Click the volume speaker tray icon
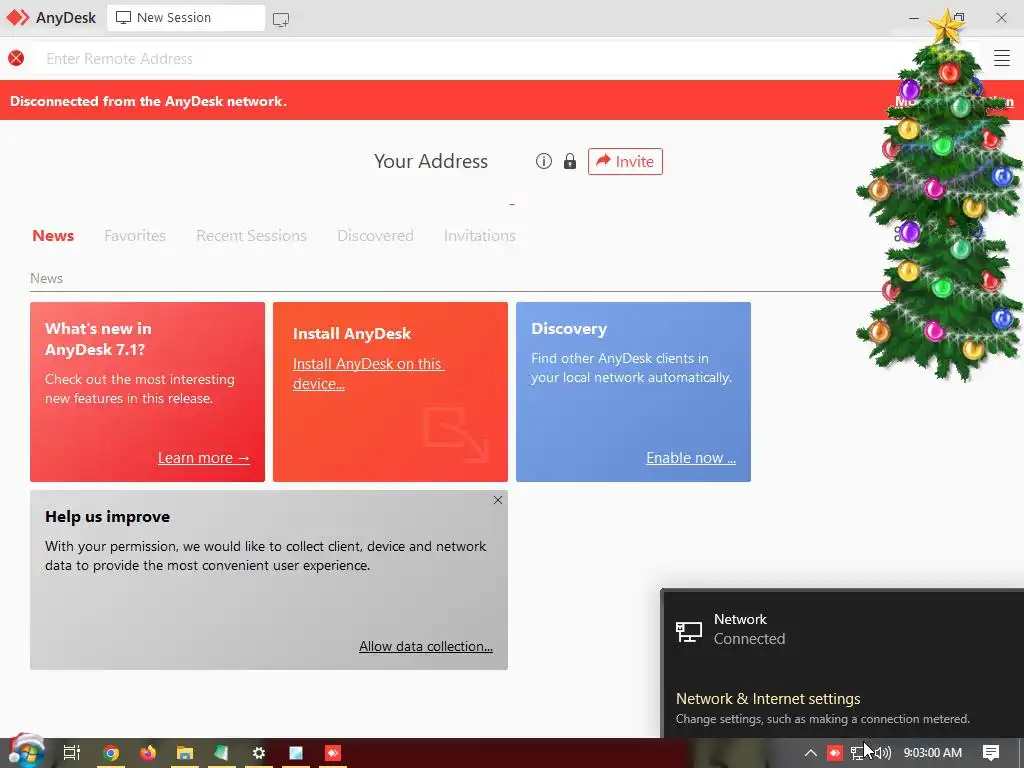 [x=883, y=753]
